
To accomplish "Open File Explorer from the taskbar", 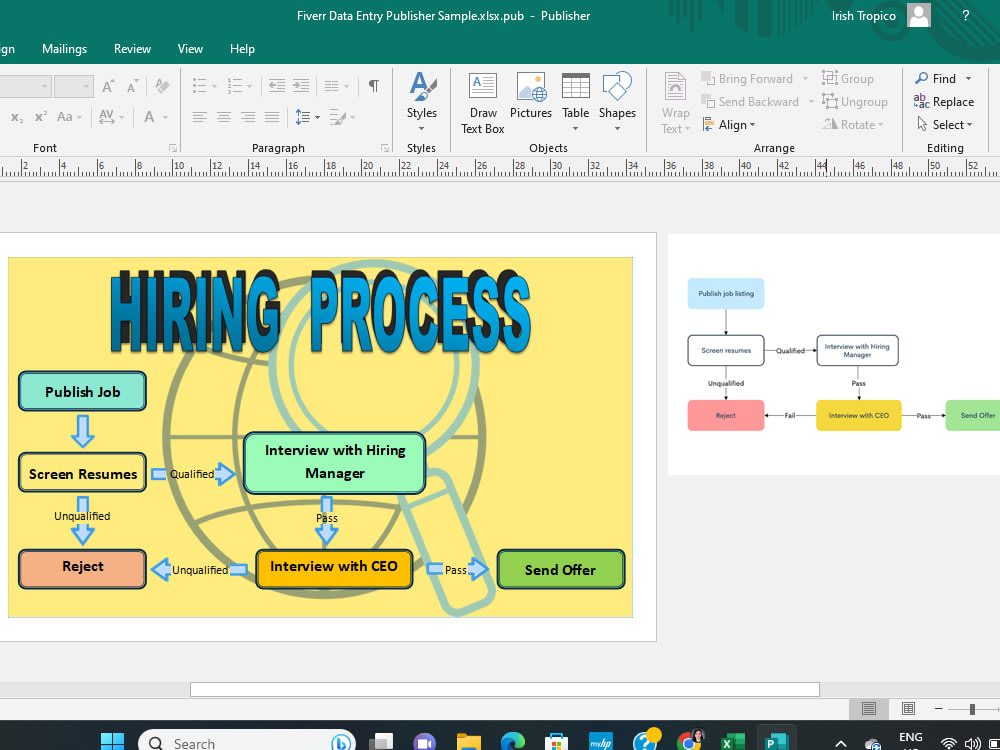I will coord(469,742).
